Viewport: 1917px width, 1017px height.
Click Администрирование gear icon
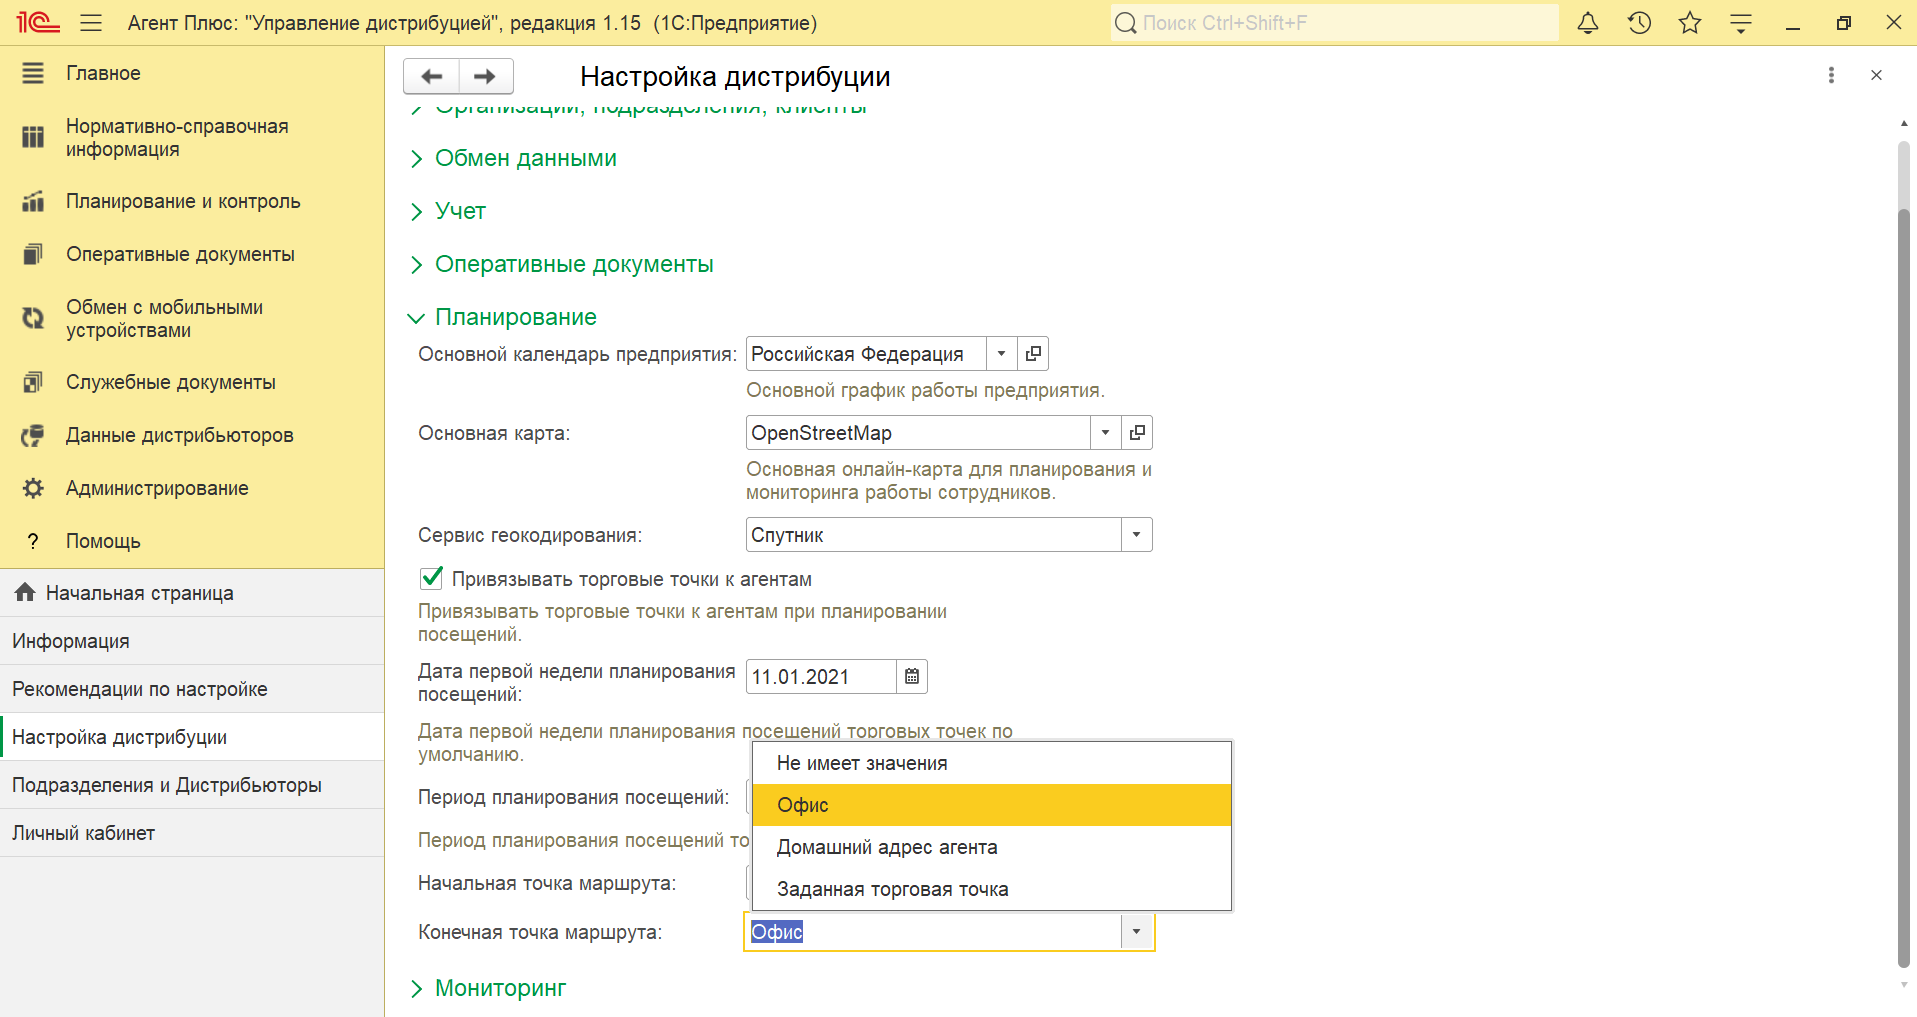(33, 488)
